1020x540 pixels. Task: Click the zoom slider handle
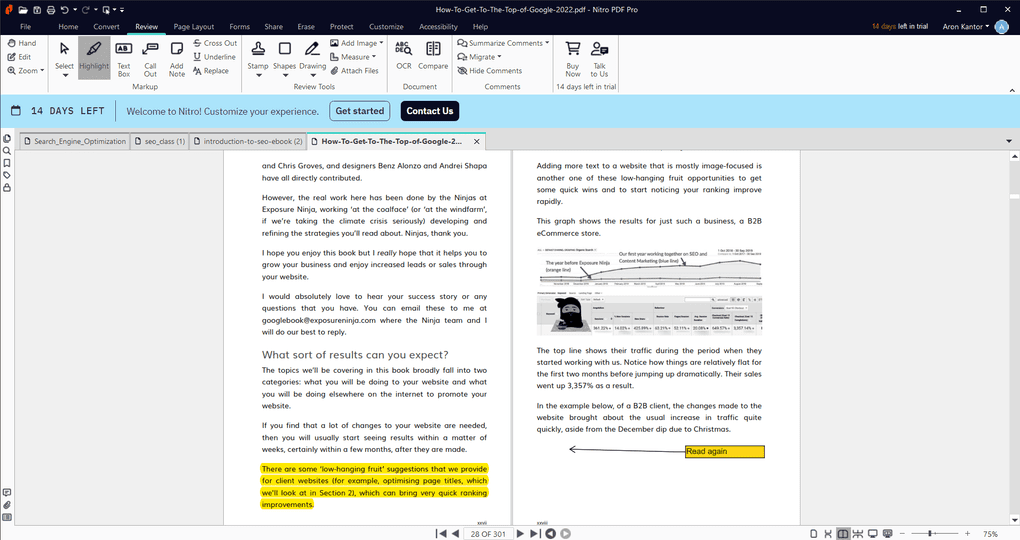930,533
